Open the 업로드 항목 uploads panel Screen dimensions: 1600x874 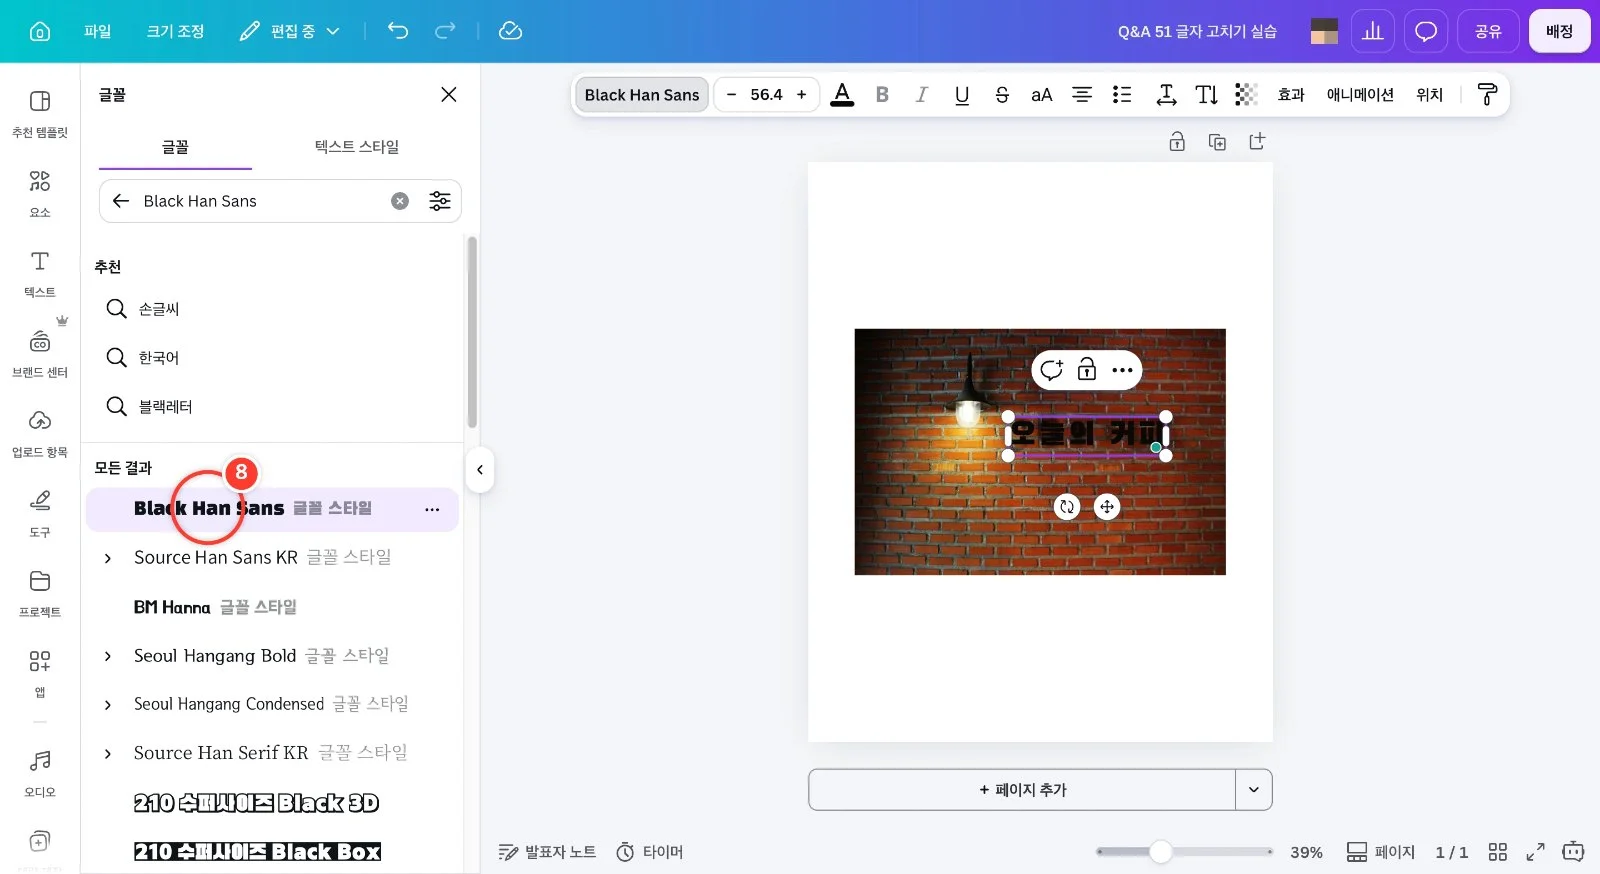[x=40, y=433]
